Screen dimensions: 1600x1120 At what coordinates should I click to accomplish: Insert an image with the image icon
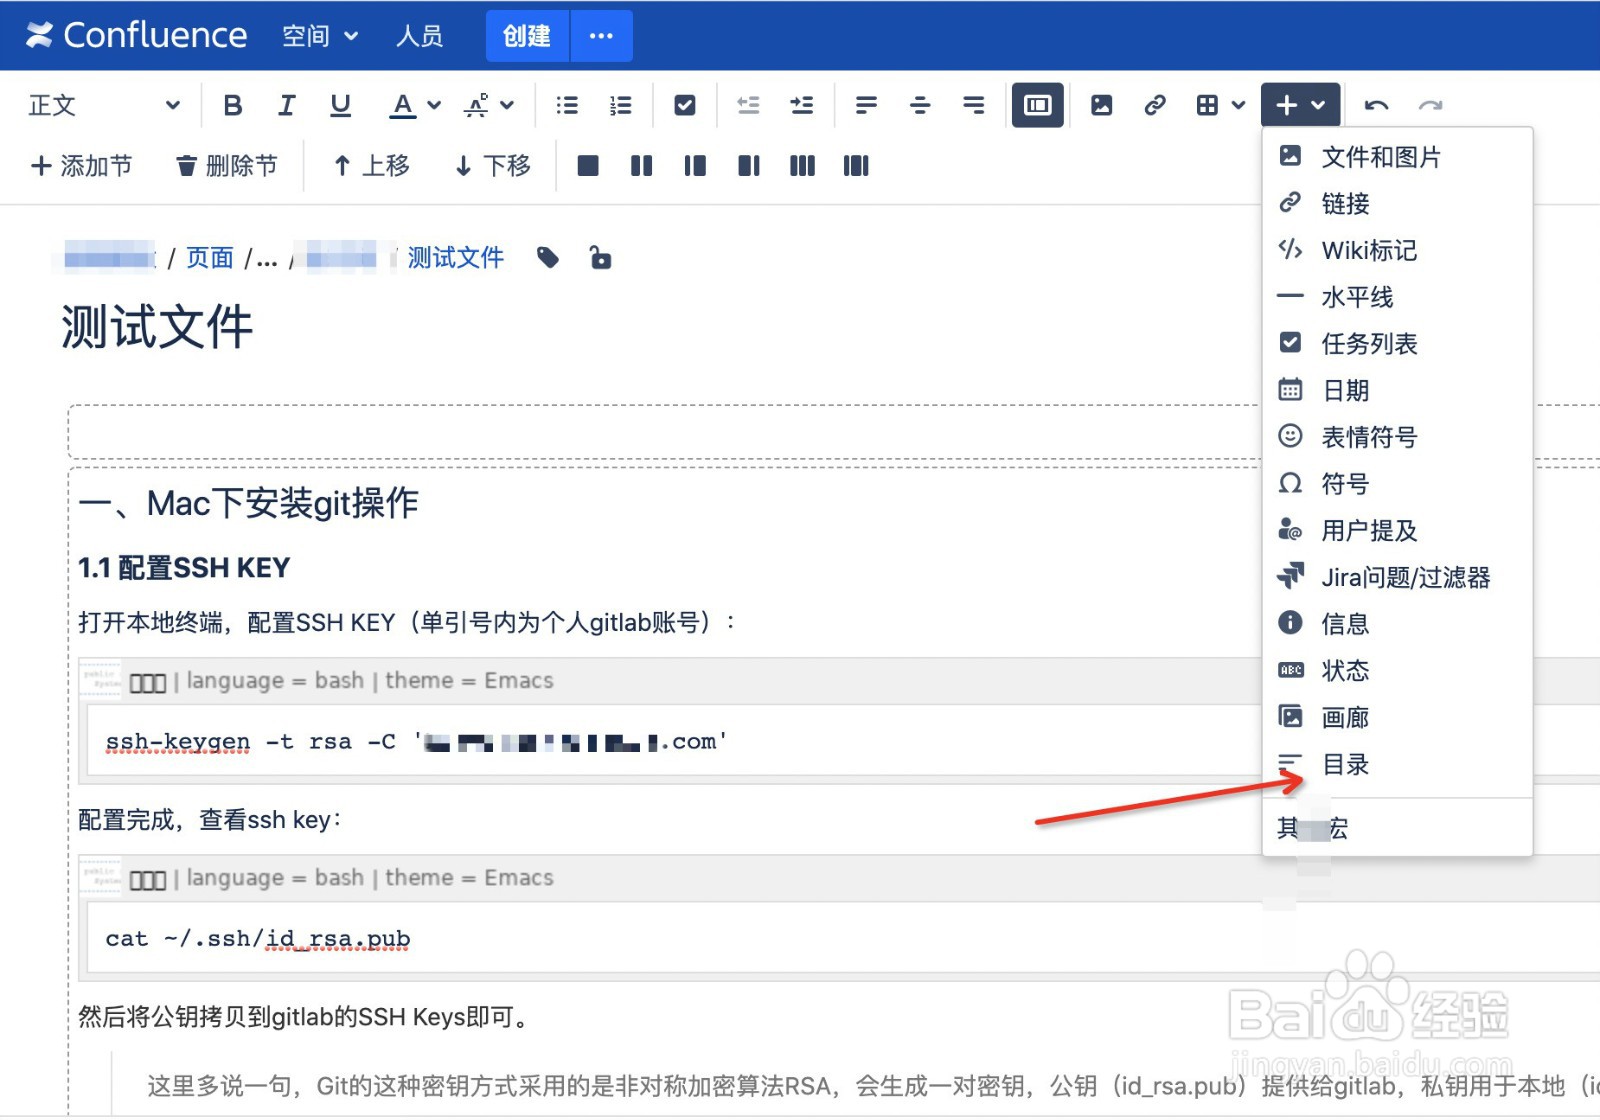(1101, 104)
